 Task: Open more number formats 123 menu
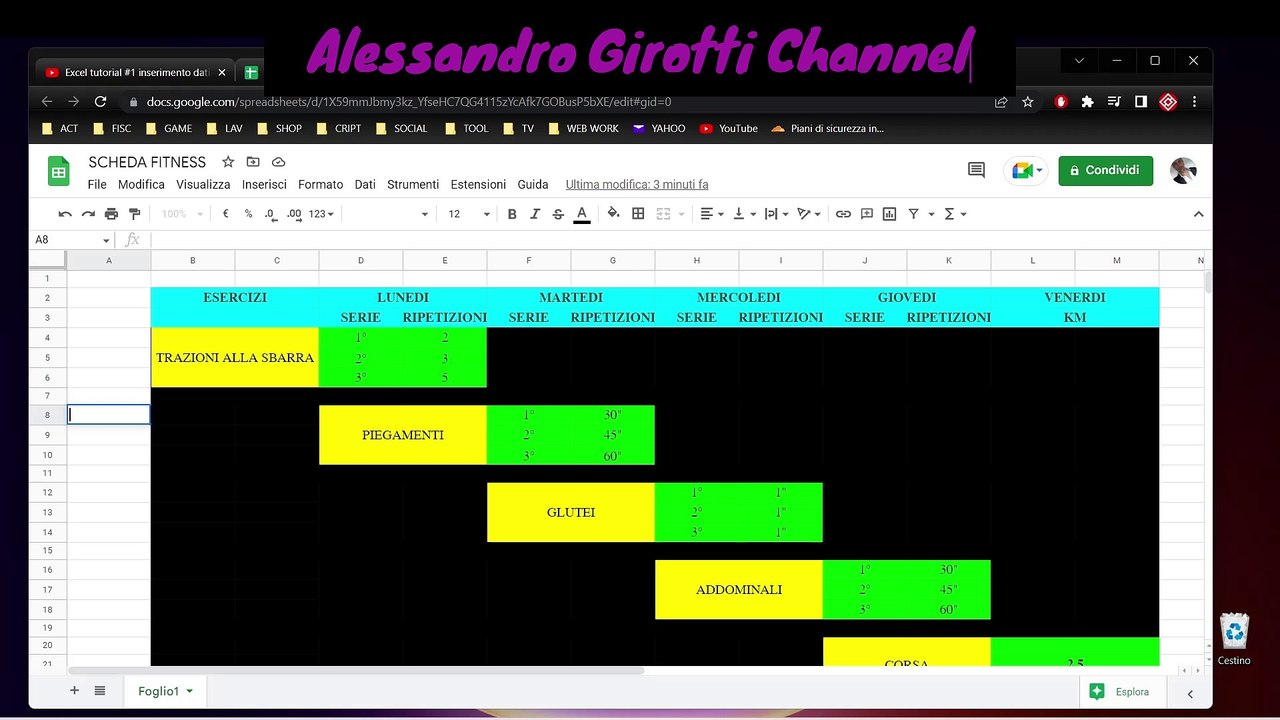322,214
